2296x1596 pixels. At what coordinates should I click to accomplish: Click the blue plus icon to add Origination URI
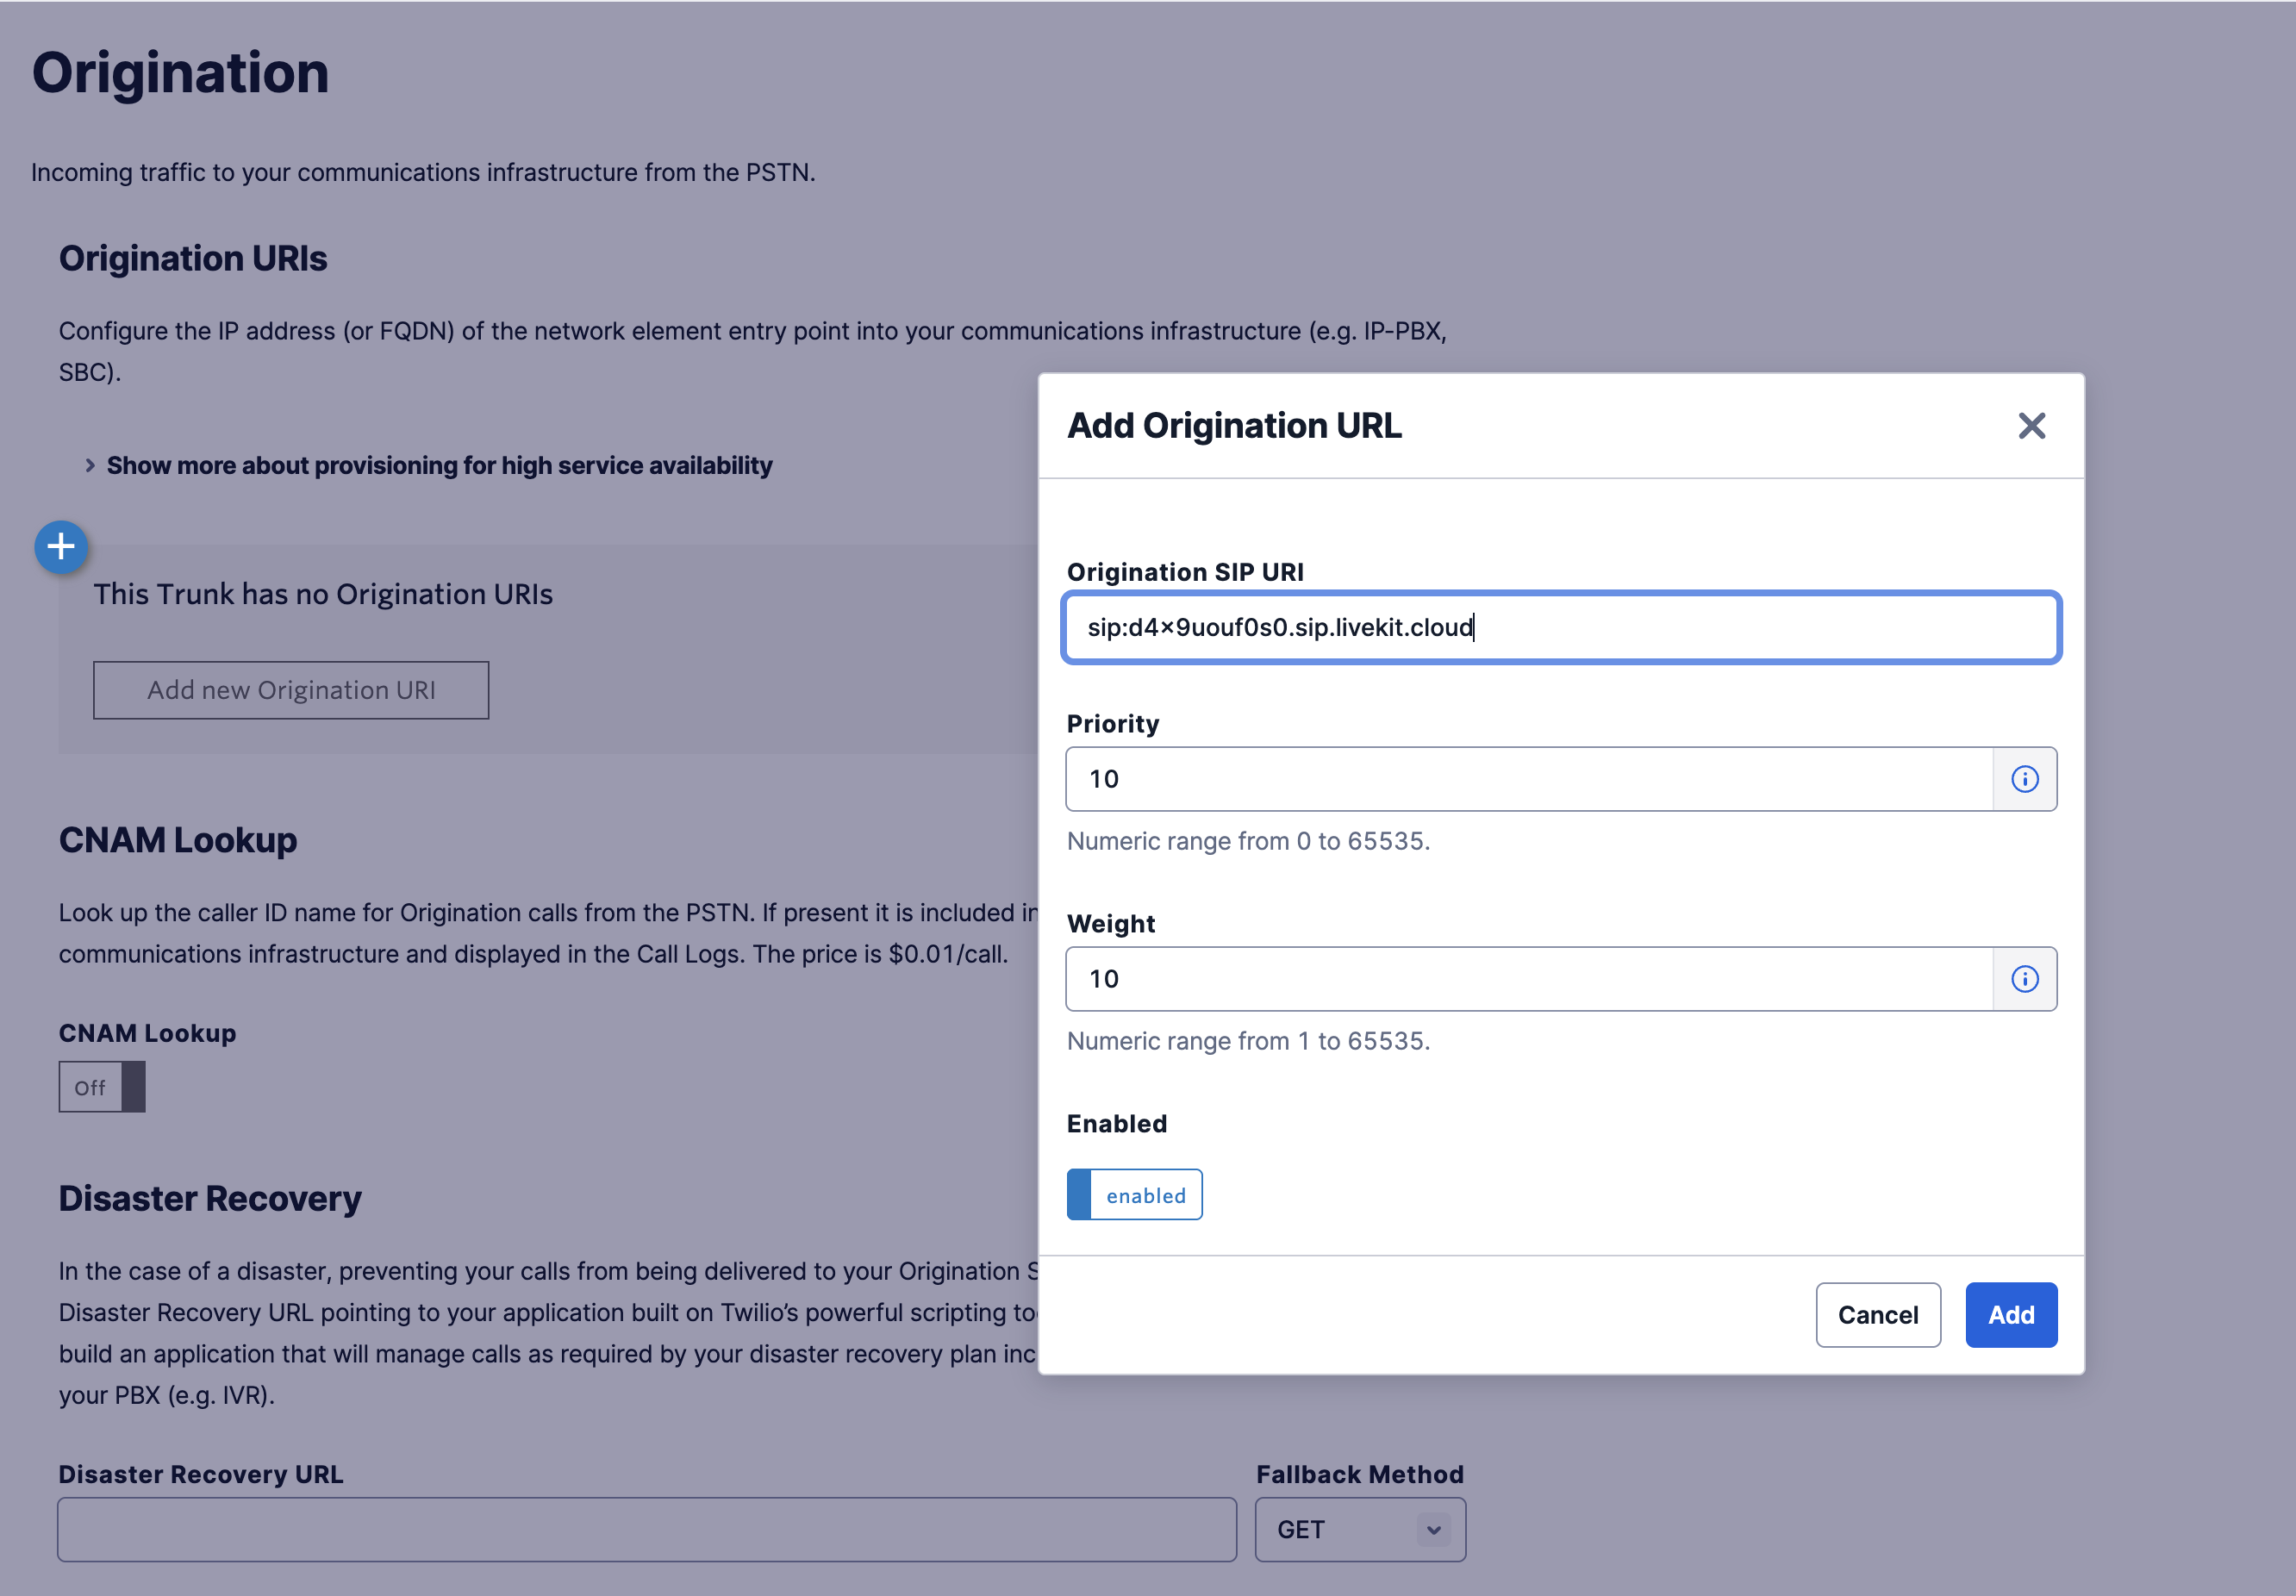61,547
